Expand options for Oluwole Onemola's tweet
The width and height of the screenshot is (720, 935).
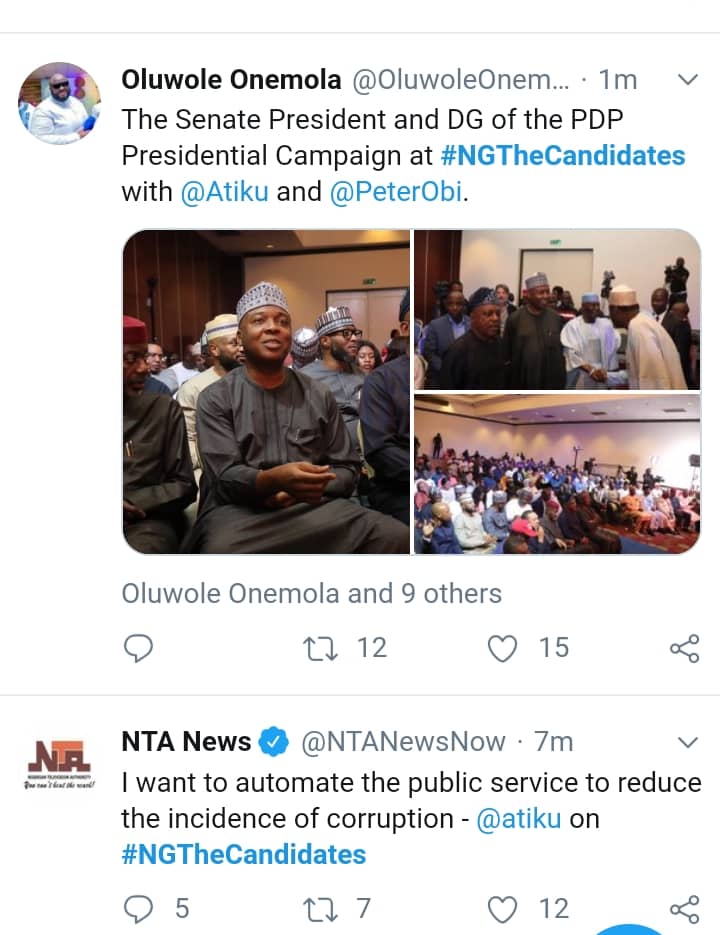tap(688, 80)
